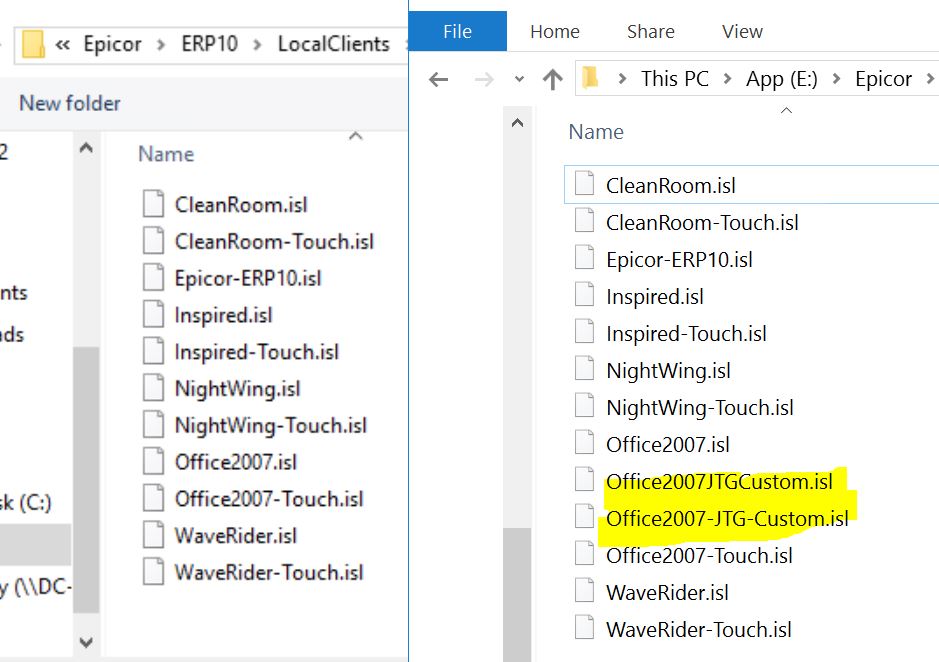Select ERP10 in left window breadcrumb
939x662 pixels.
pos(210,44)
